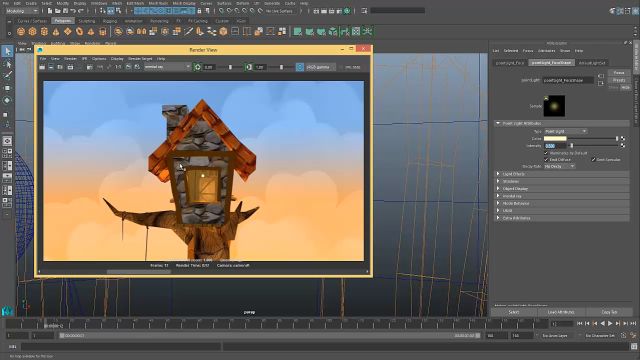Choose the Select tool arrow in toolbox
The height and width of the screenshot is (360, 640).
pyautogui.click(x=7, y=51)
